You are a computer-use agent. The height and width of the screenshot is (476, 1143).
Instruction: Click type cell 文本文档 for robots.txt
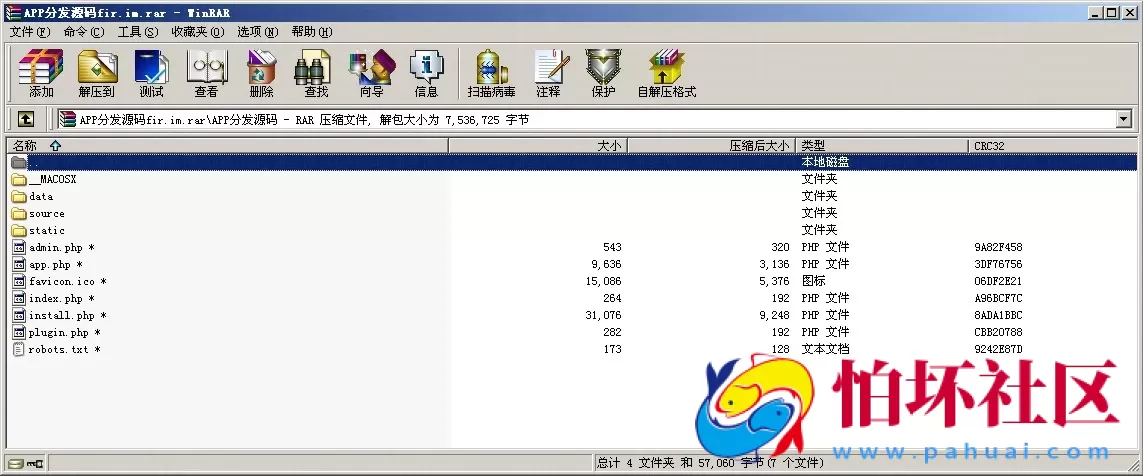[x=825, y=349]
